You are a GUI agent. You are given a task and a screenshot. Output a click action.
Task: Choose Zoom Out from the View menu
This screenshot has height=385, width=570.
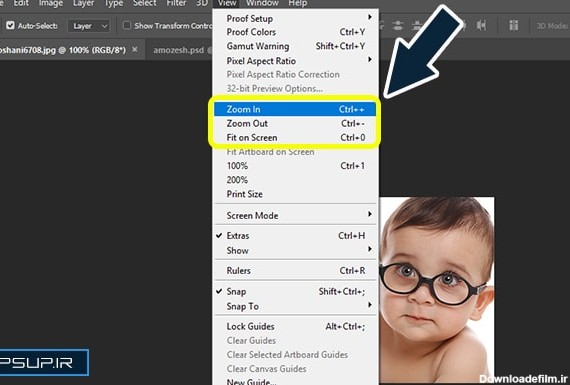click(295, 124)
